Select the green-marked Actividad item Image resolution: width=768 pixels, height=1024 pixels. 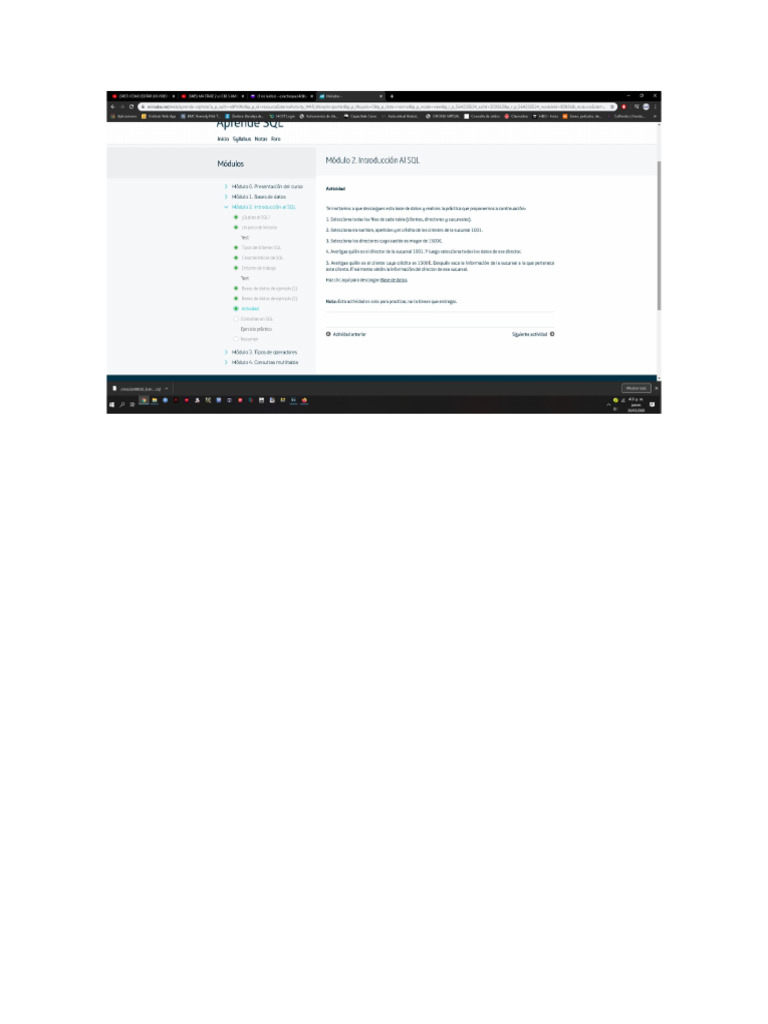pyautogui.click(x=247, y=308)
